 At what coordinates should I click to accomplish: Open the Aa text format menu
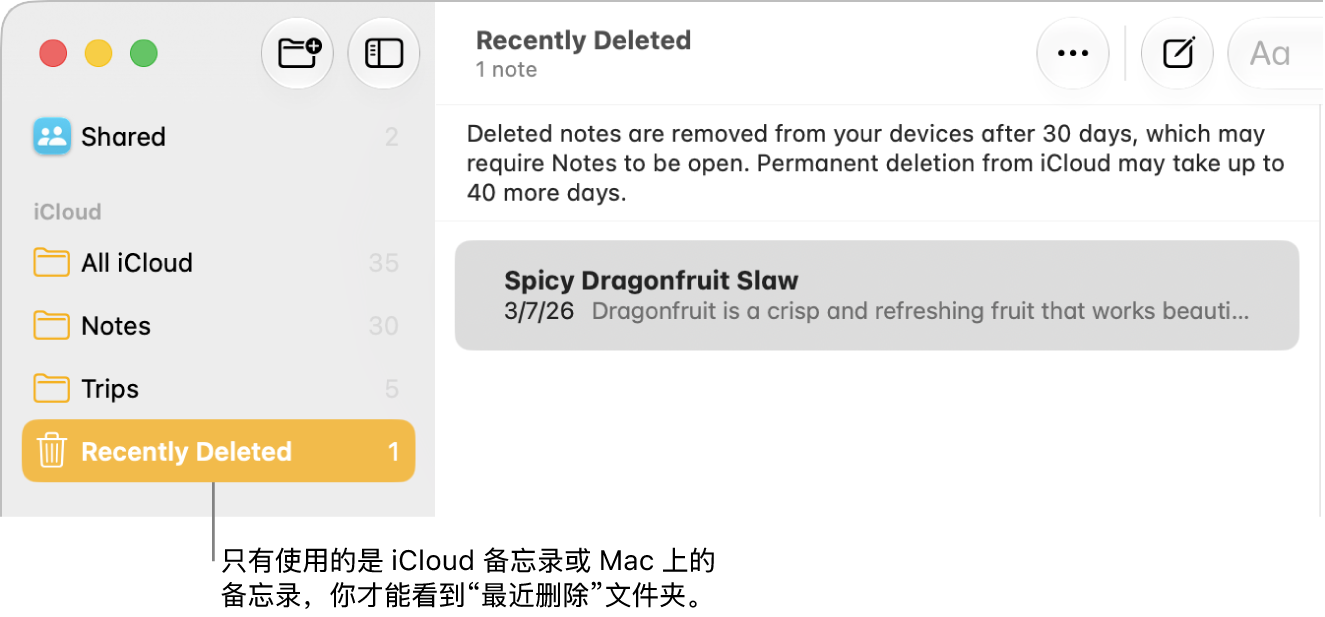[1271, 53]
